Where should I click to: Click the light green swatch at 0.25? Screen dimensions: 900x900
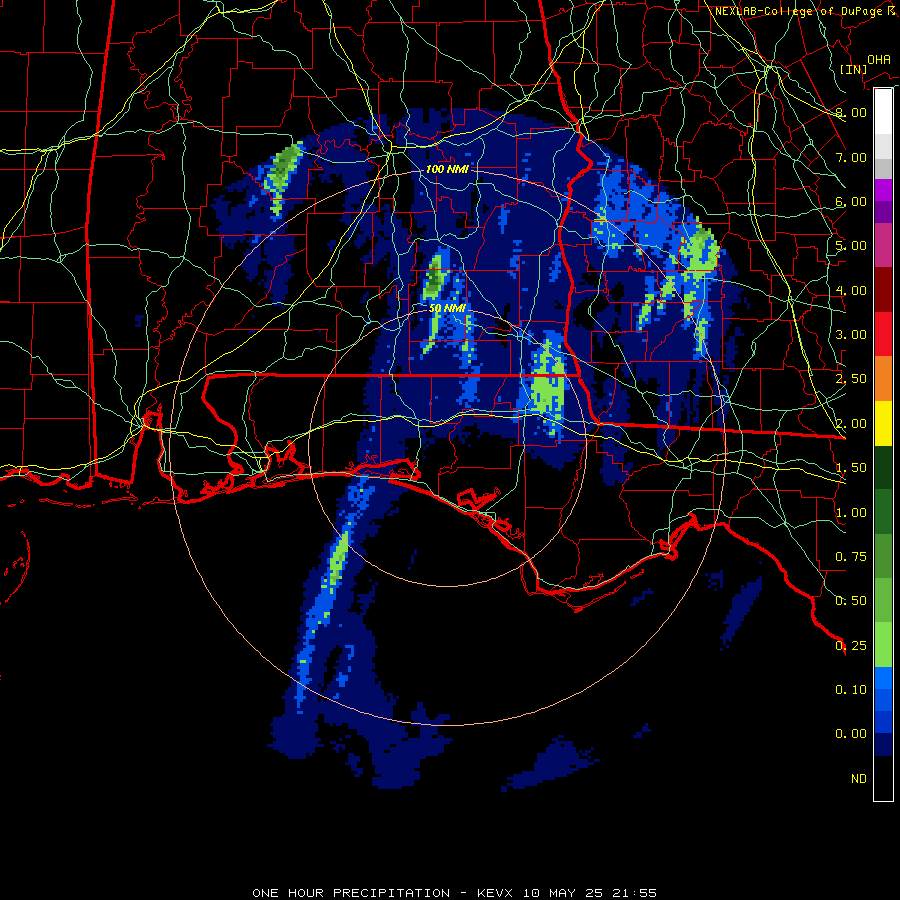point(883,645)
